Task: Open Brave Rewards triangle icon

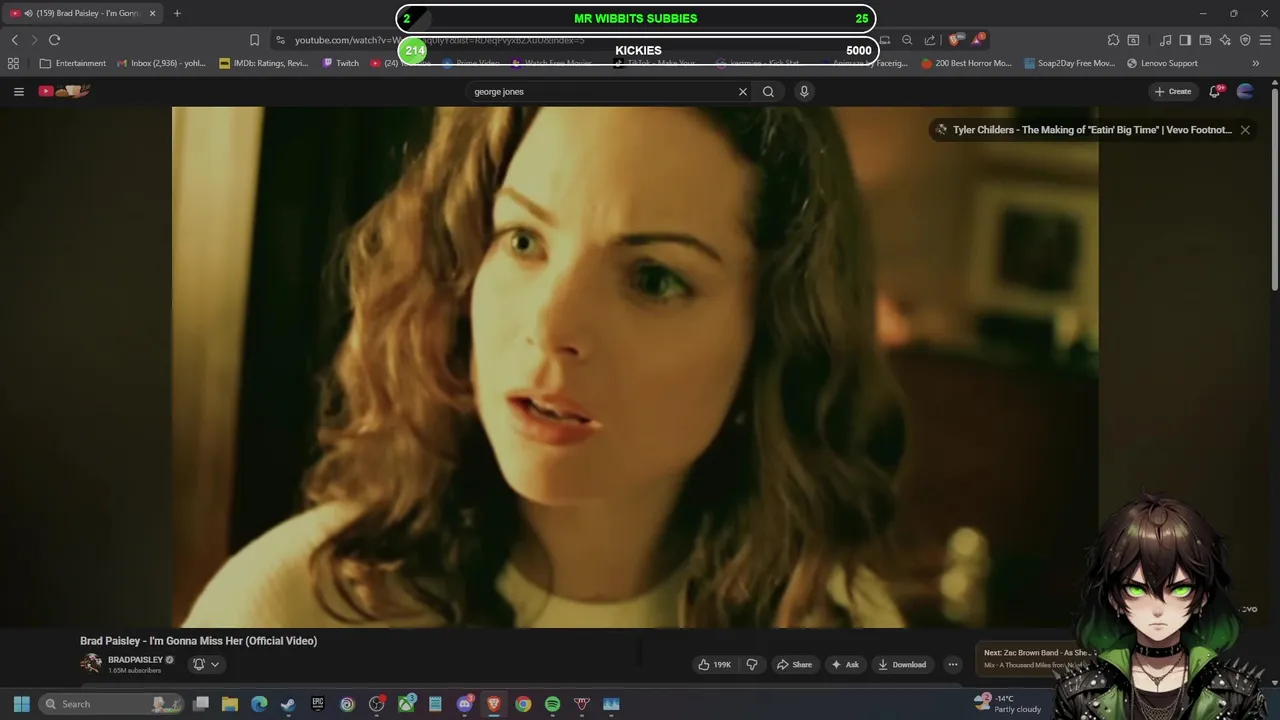Action: click(977, 40)
